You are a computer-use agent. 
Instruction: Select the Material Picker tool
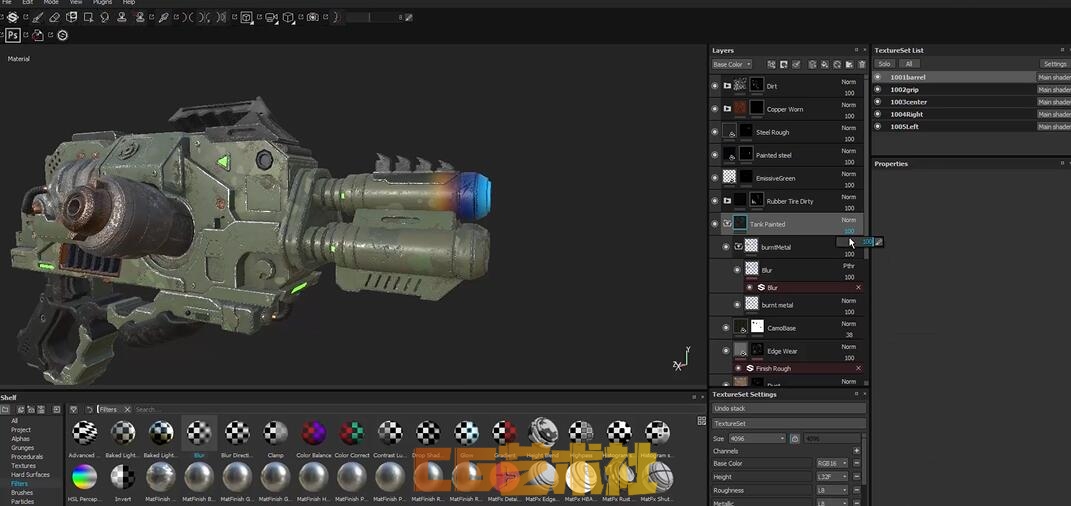164,18
